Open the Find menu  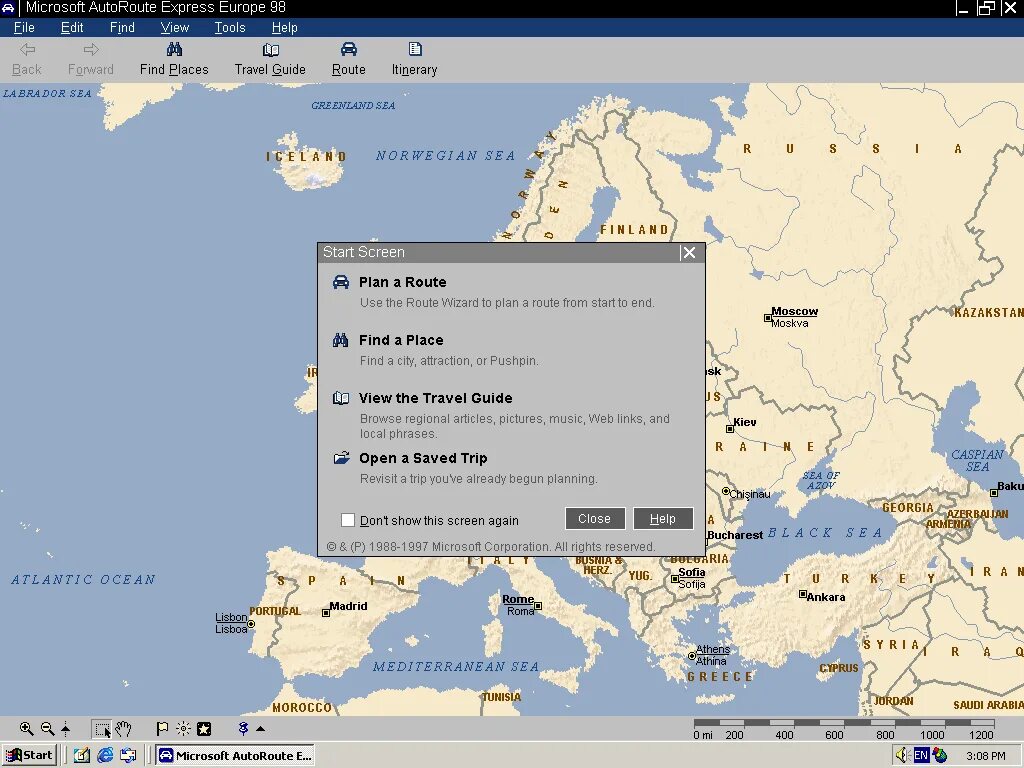coord(122,27)
